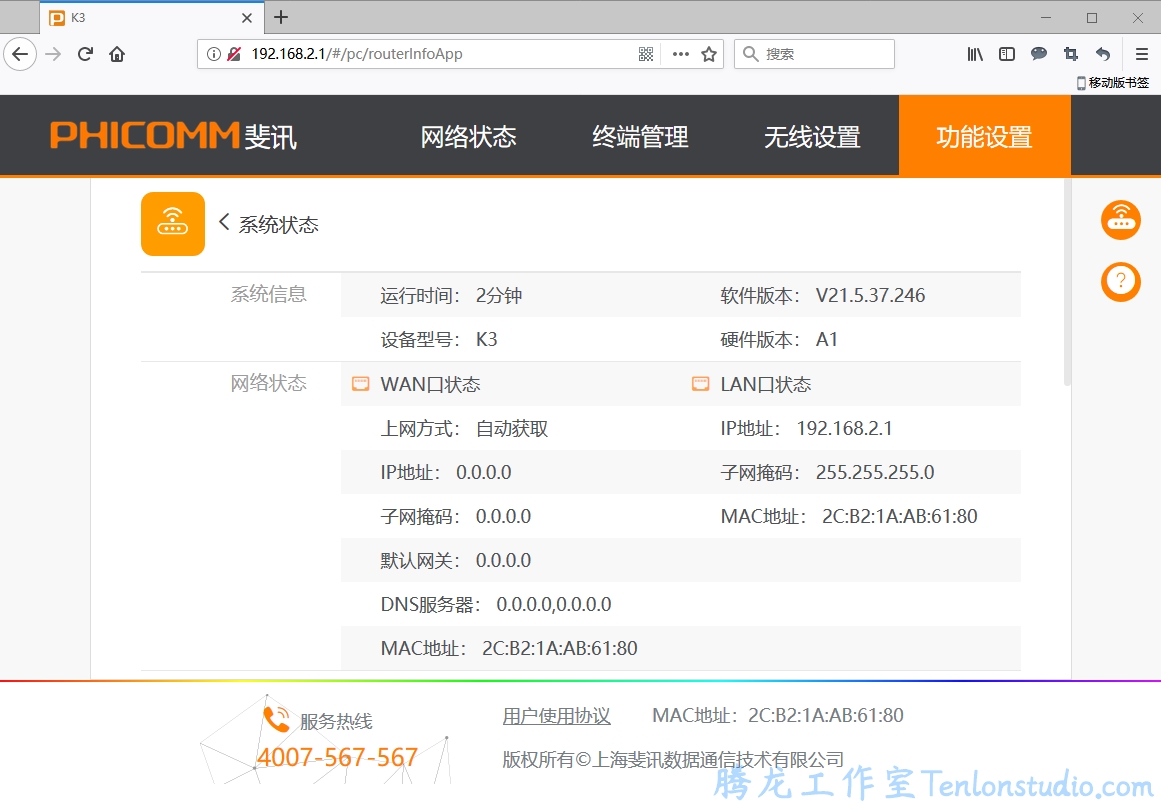This screenshot has height=810, width=1161.
Task: Click the LAN口状态 port icon
Action: [700, 384]
